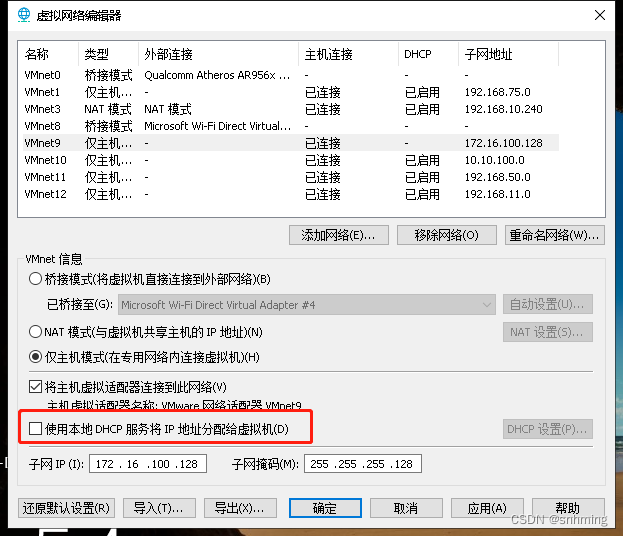The width and height of the screenshot is (623, 536).
Task: Choose the Host-only mode radio button
Action: [36, 357]
